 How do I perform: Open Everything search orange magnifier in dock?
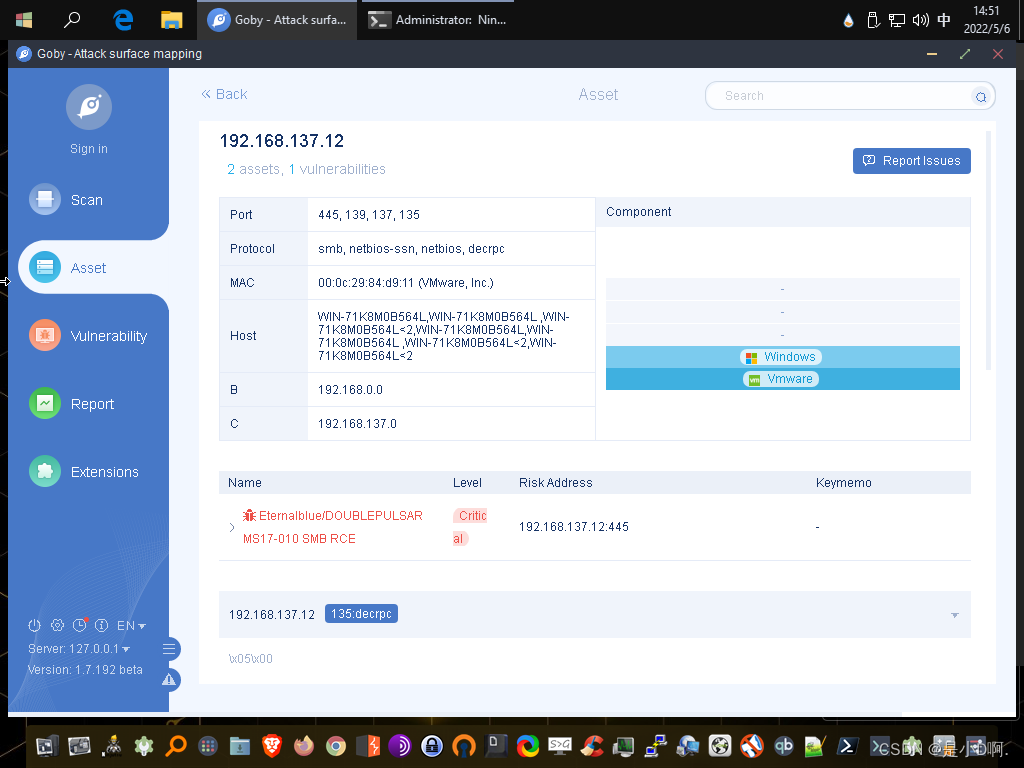176,745
